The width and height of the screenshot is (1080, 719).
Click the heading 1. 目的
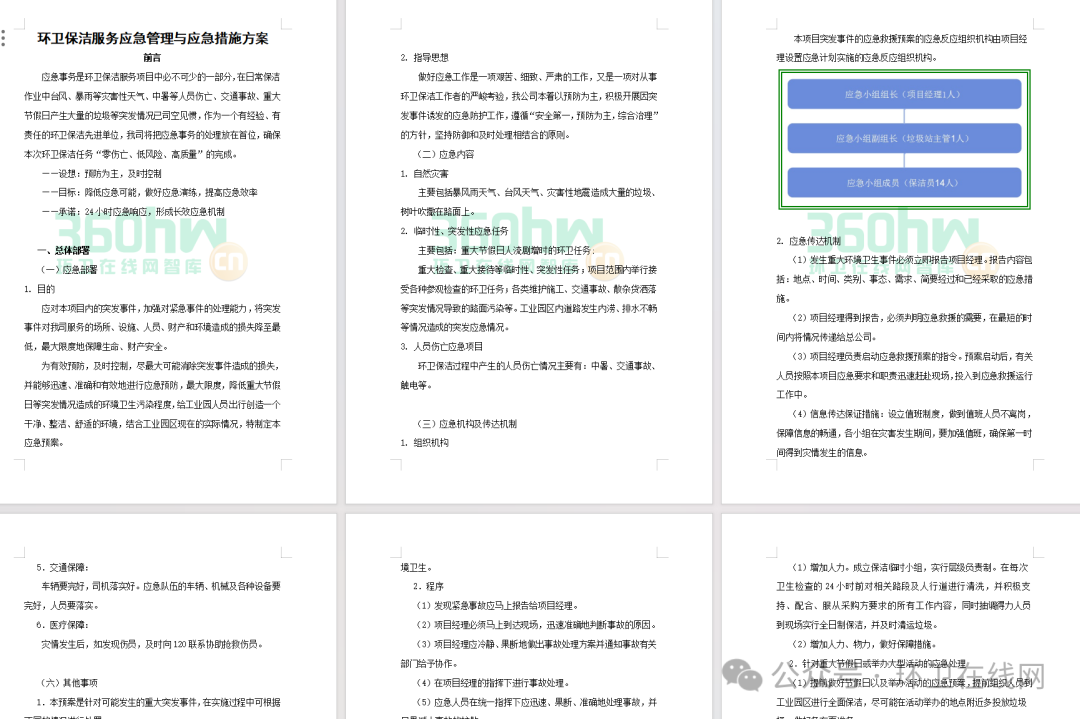coord(39,289)
